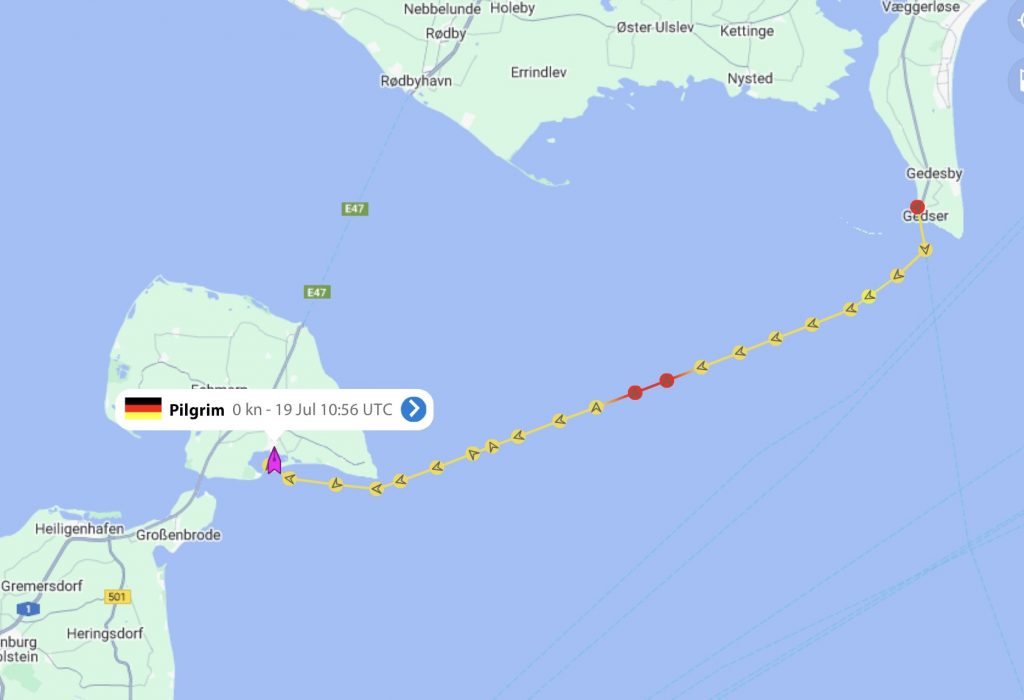Screen dimensions: 1024x700
Task: Click the Nysted town label
Action: 750,78
